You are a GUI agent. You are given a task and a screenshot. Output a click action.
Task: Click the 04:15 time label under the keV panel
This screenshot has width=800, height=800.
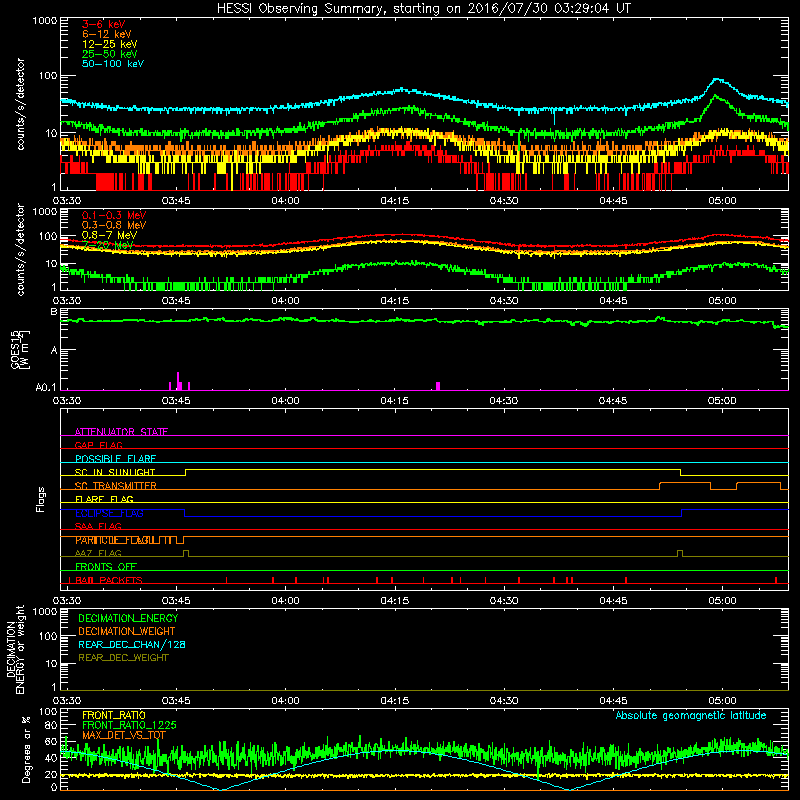pyautogui.click(x=395, y=201)
